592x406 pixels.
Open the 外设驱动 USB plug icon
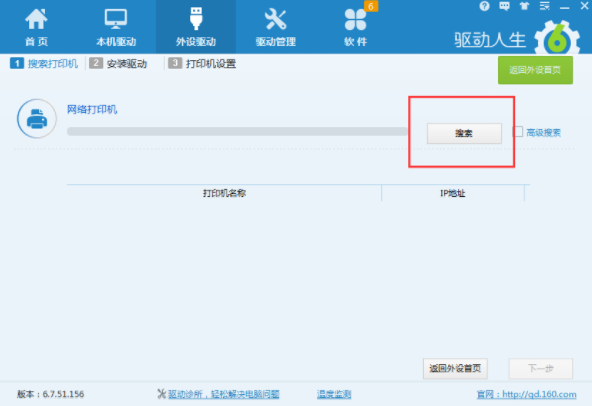point(196,18)
